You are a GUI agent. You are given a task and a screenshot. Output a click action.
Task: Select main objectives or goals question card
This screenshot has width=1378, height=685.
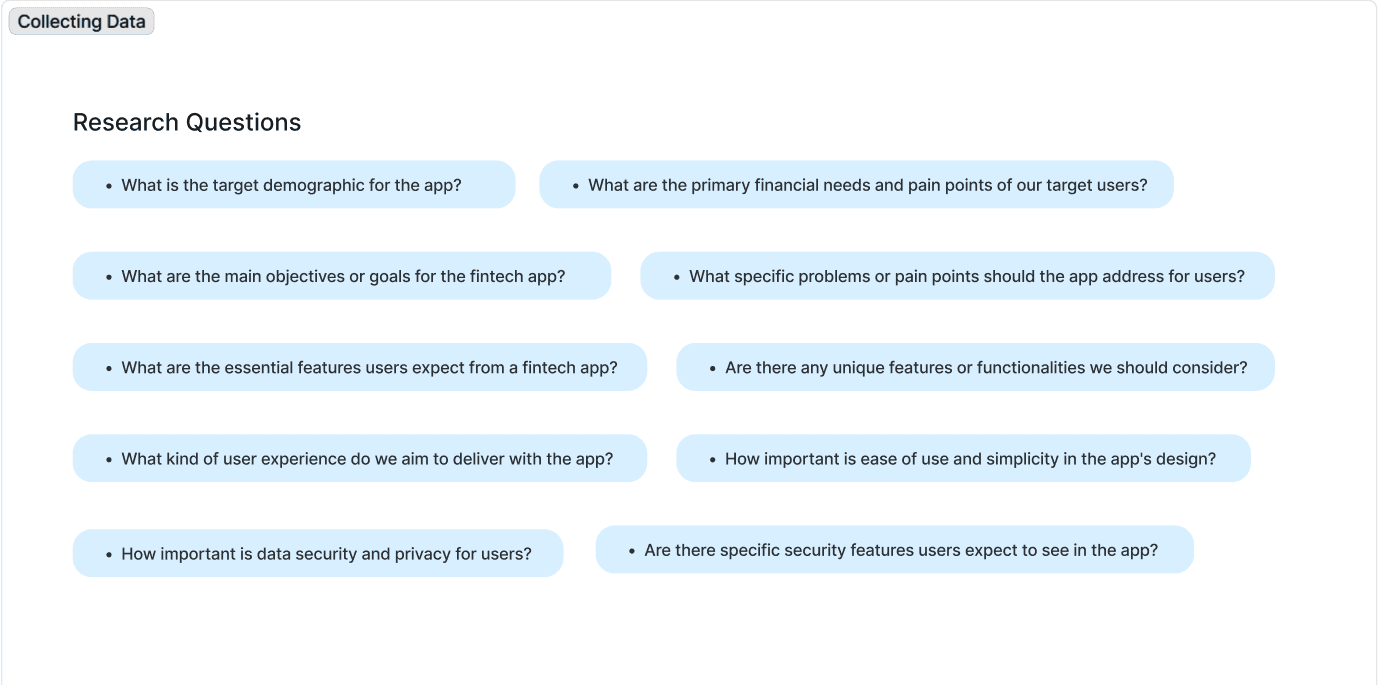pyautogui.click(x=342, y=276)
